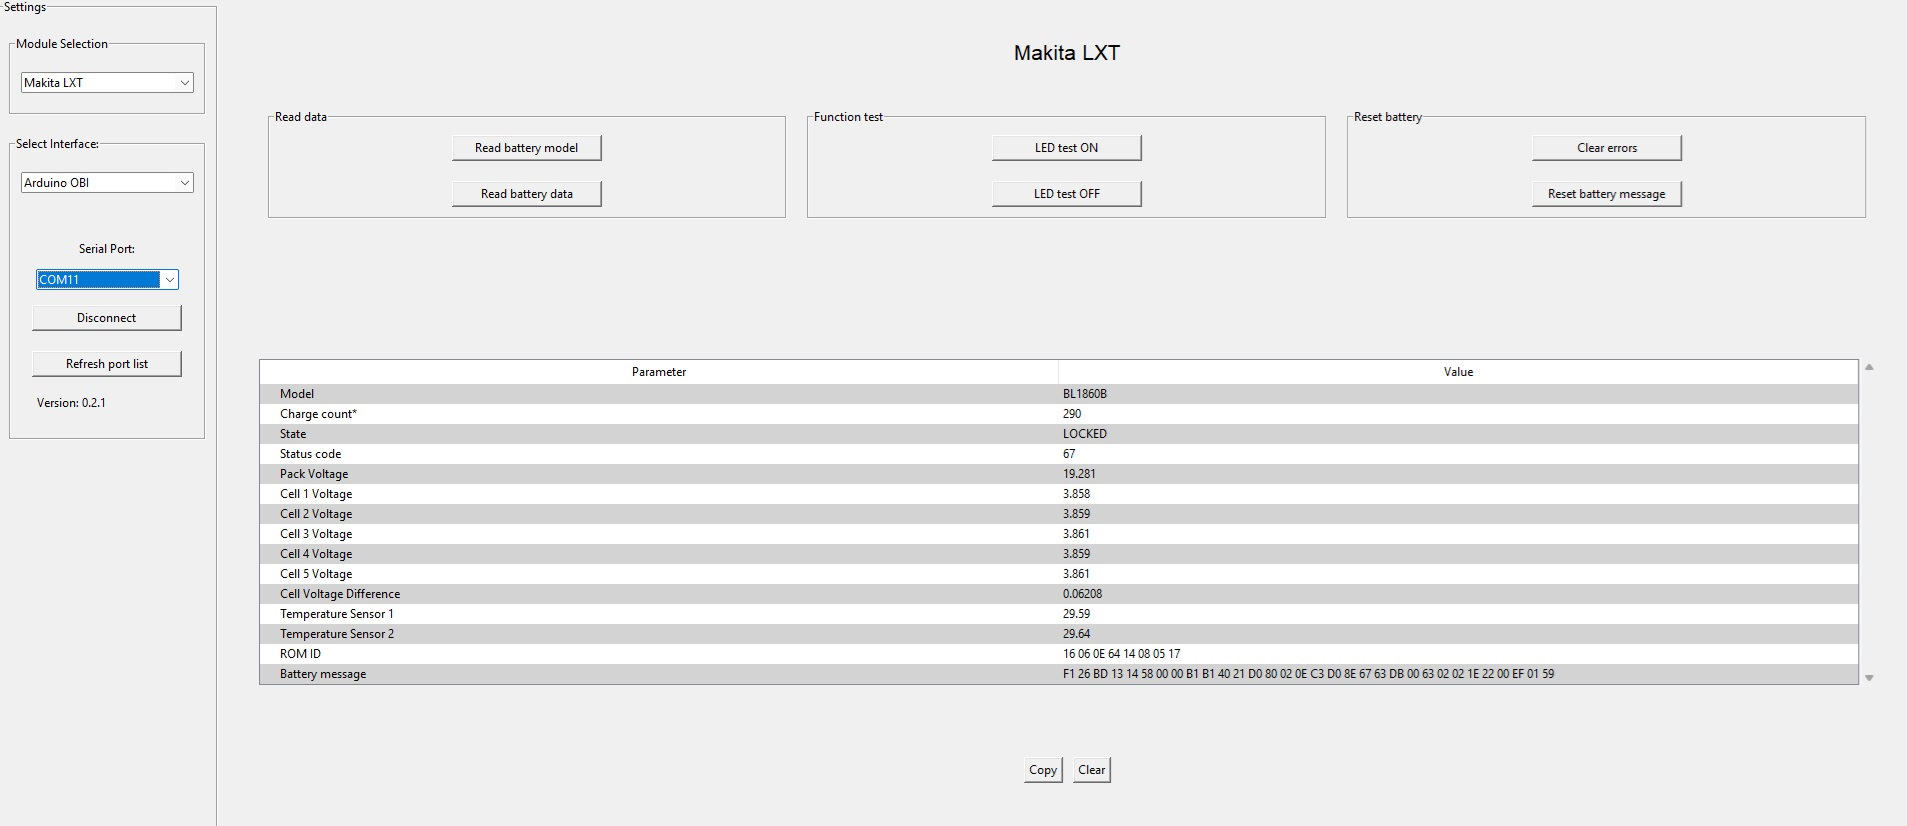This screenshot has height=826, width=1907.
Task: Turn on LED test ON
Action: point(1066,148)
